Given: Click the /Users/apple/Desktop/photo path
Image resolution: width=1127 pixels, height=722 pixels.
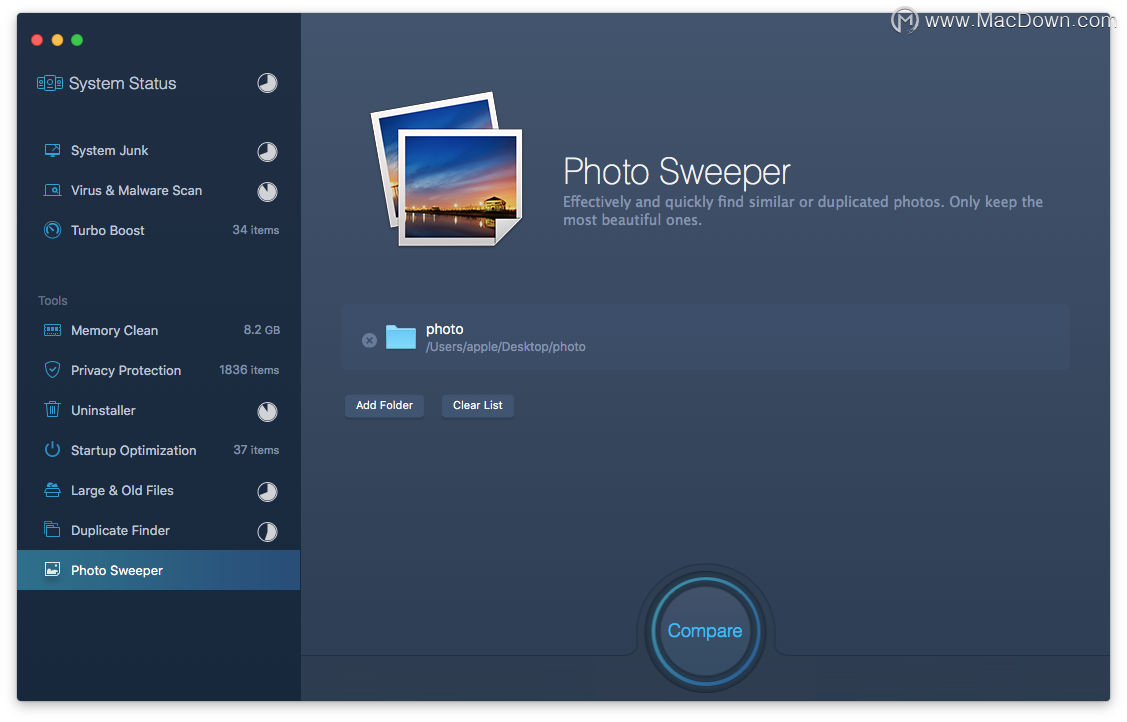Looking at the screenshot, I should pyautogui.click(x=505, y=347).
